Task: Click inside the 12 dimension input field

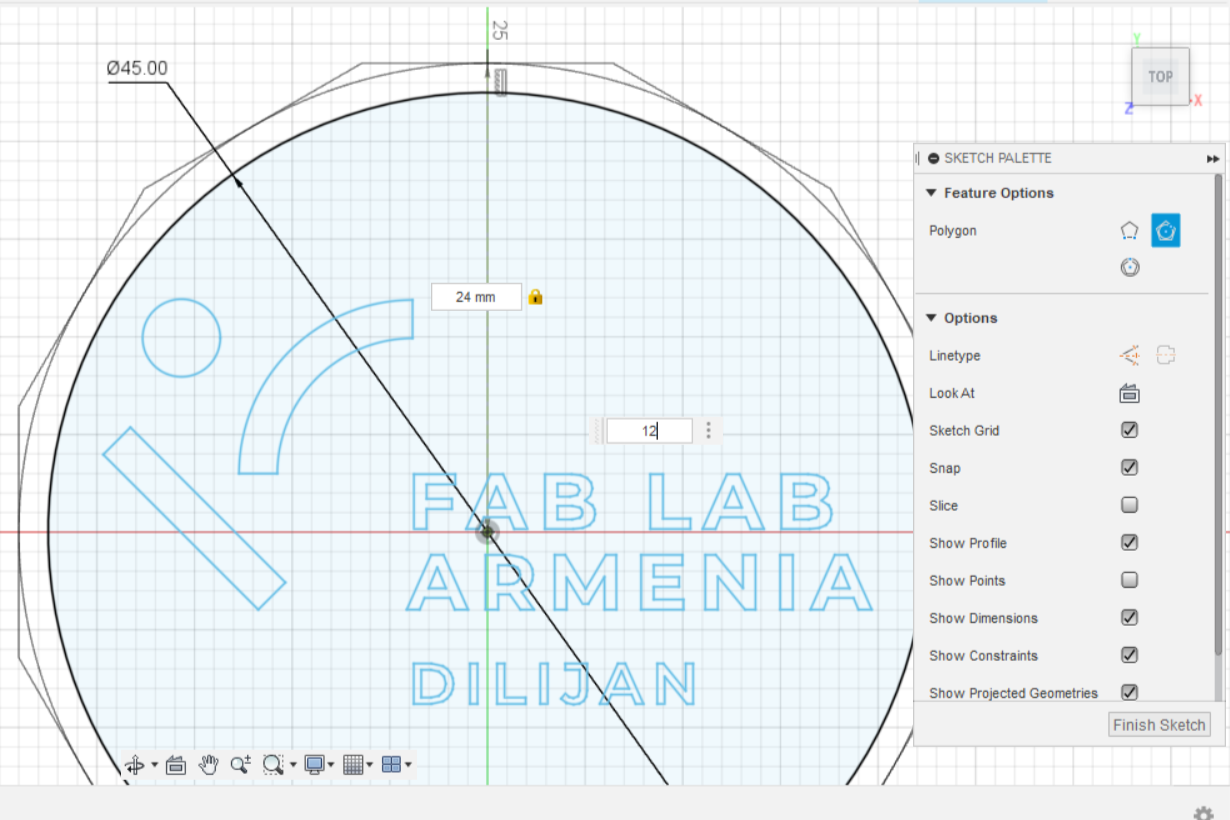Action: [649, 430]
